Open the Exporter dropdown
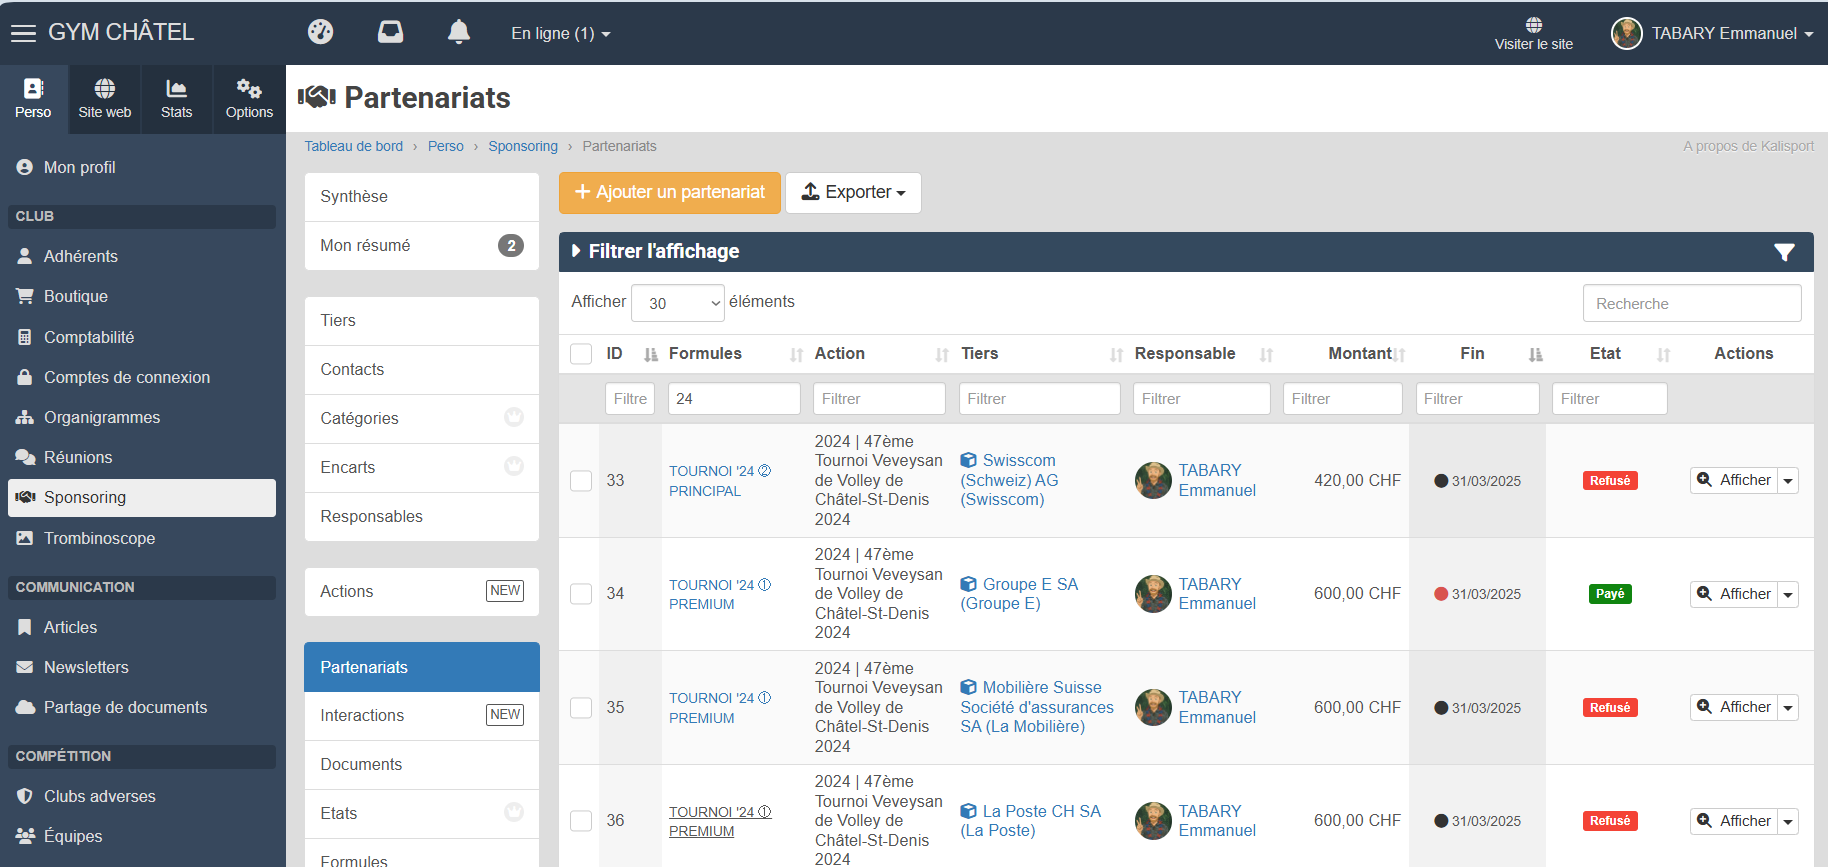The width and height of the screenshot is (1828, 867). click(853, 193)
